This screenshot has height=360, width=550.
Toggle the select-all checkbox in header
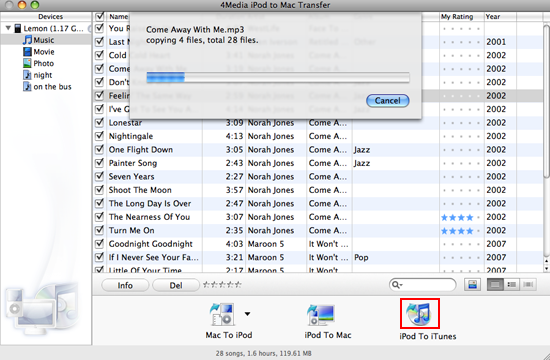click(x=100, y=16)
